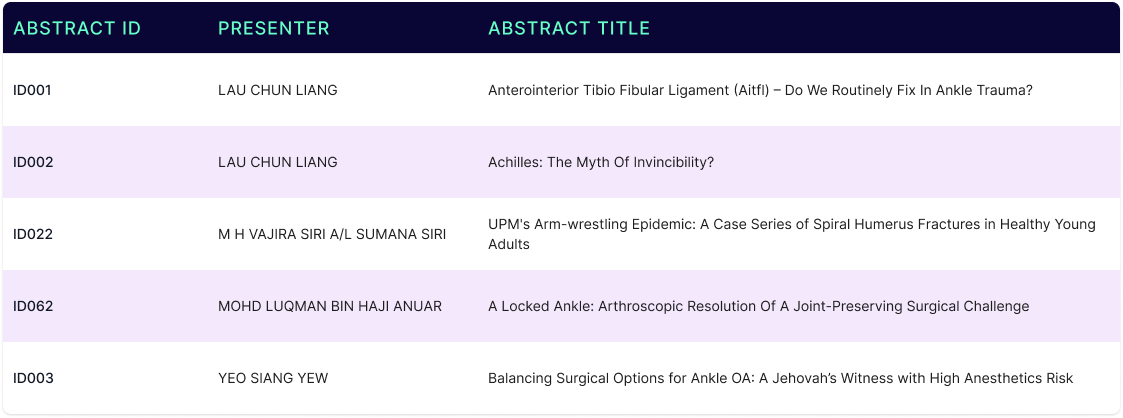Click the ABSTRACT ID column header
1123x418 pixels.
click(x=77, y=29)
